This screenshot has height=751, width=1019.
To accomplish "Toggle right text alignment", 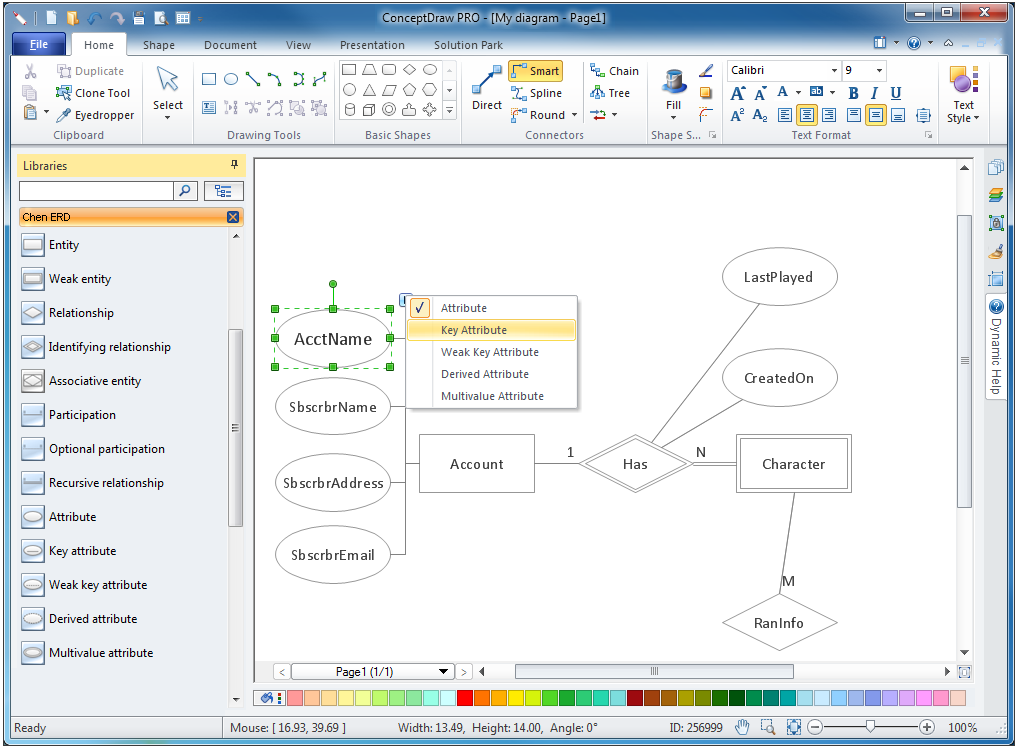I will coord(829,116).
